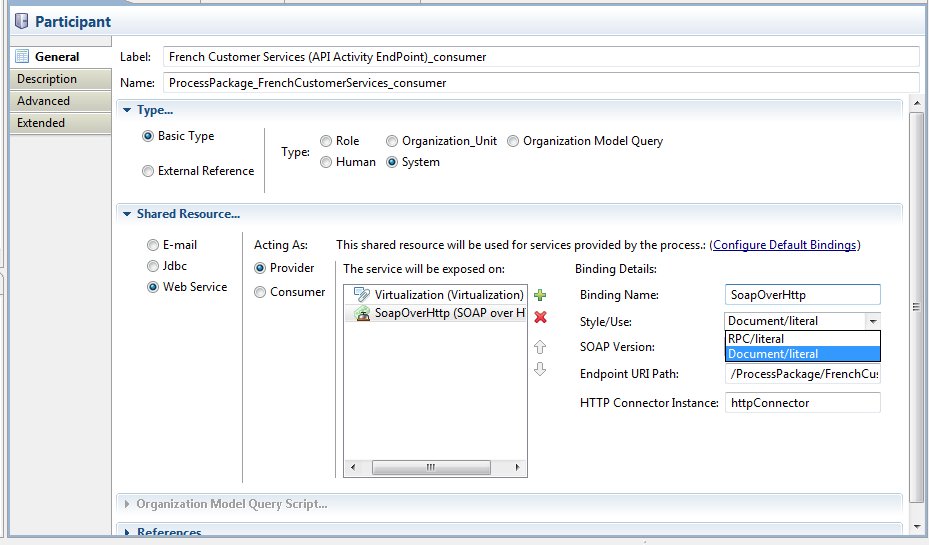
Task: Set Acting As to Provider
Action: [x=260, y=268]
